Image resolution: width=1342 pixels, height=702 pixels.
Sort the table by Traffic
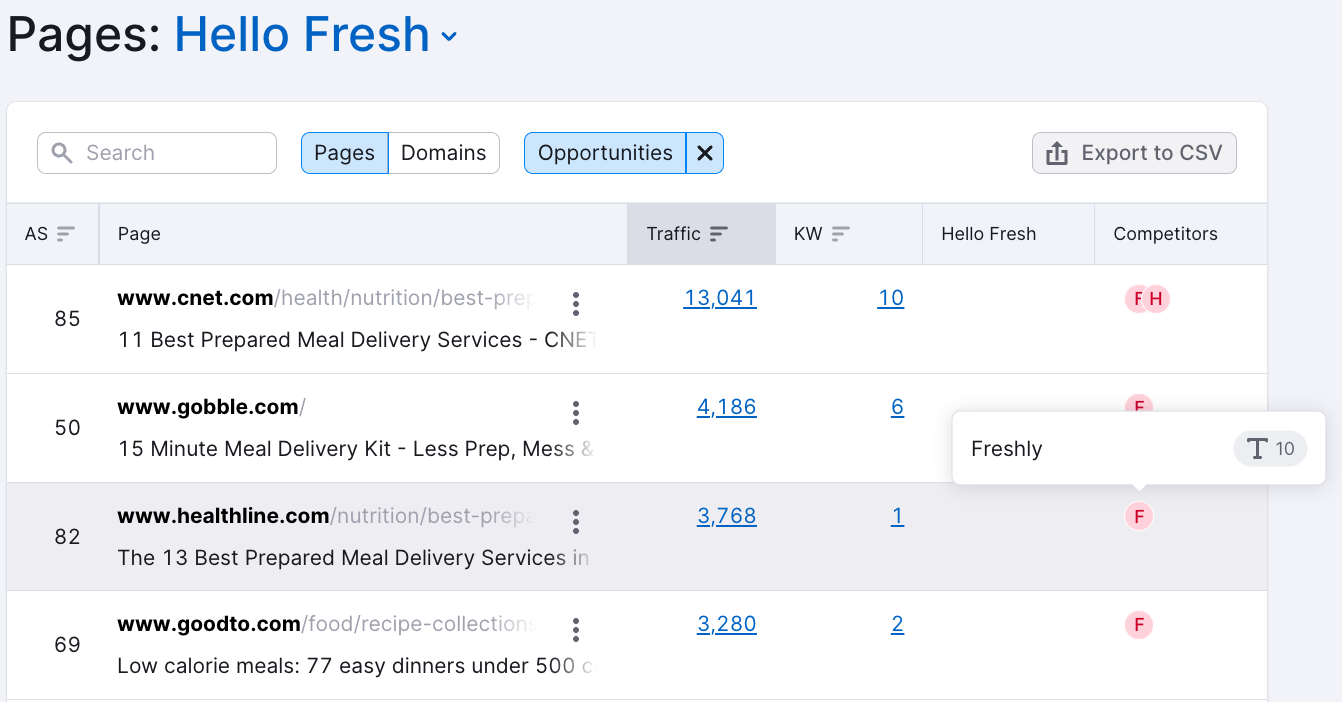point(701,234)
